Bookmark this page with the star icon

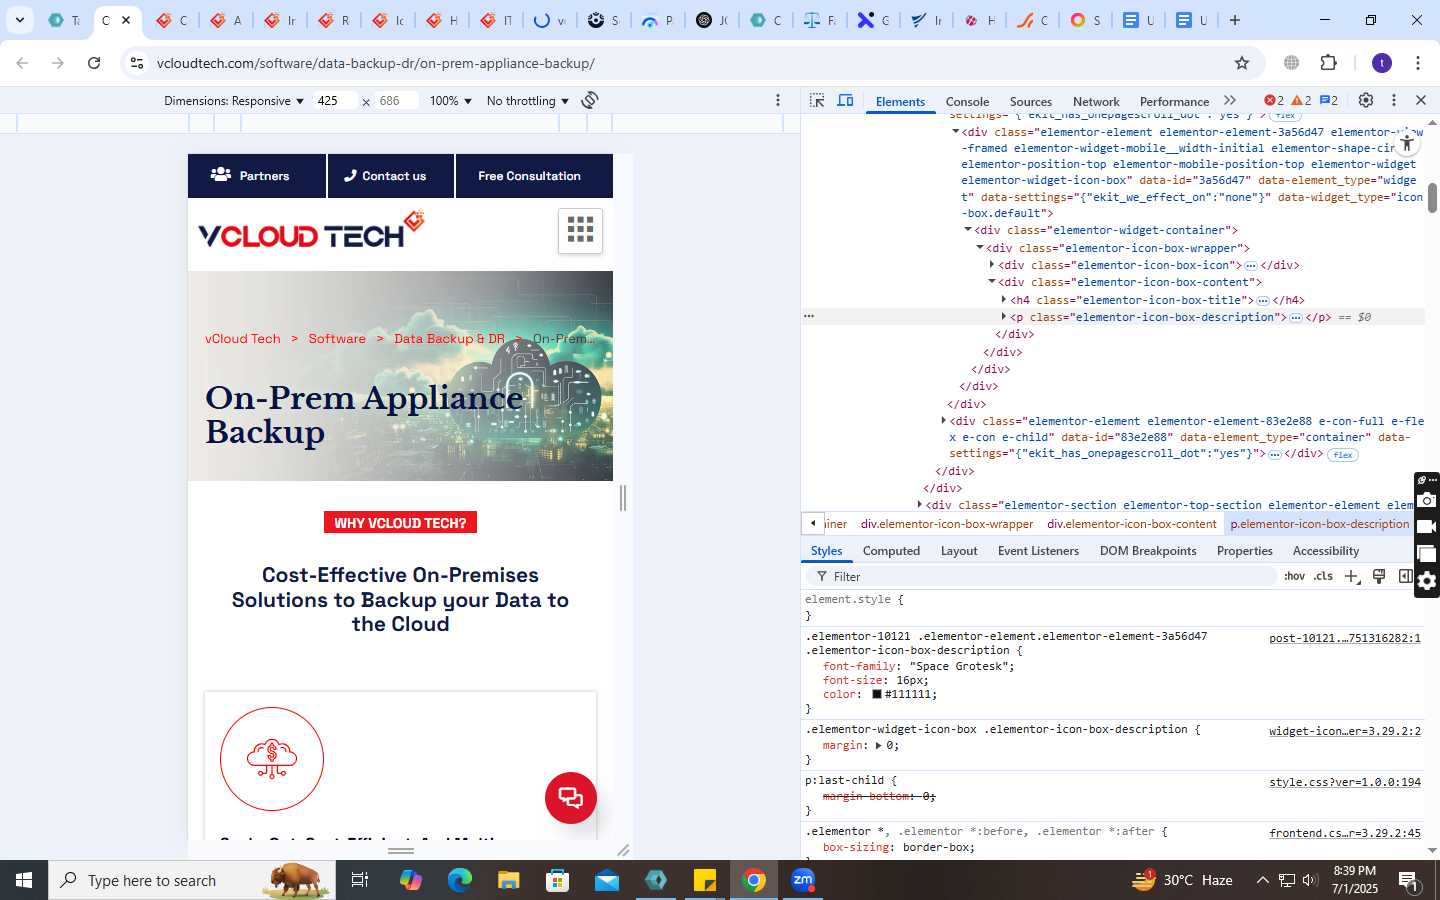(x=1242, y=63)
